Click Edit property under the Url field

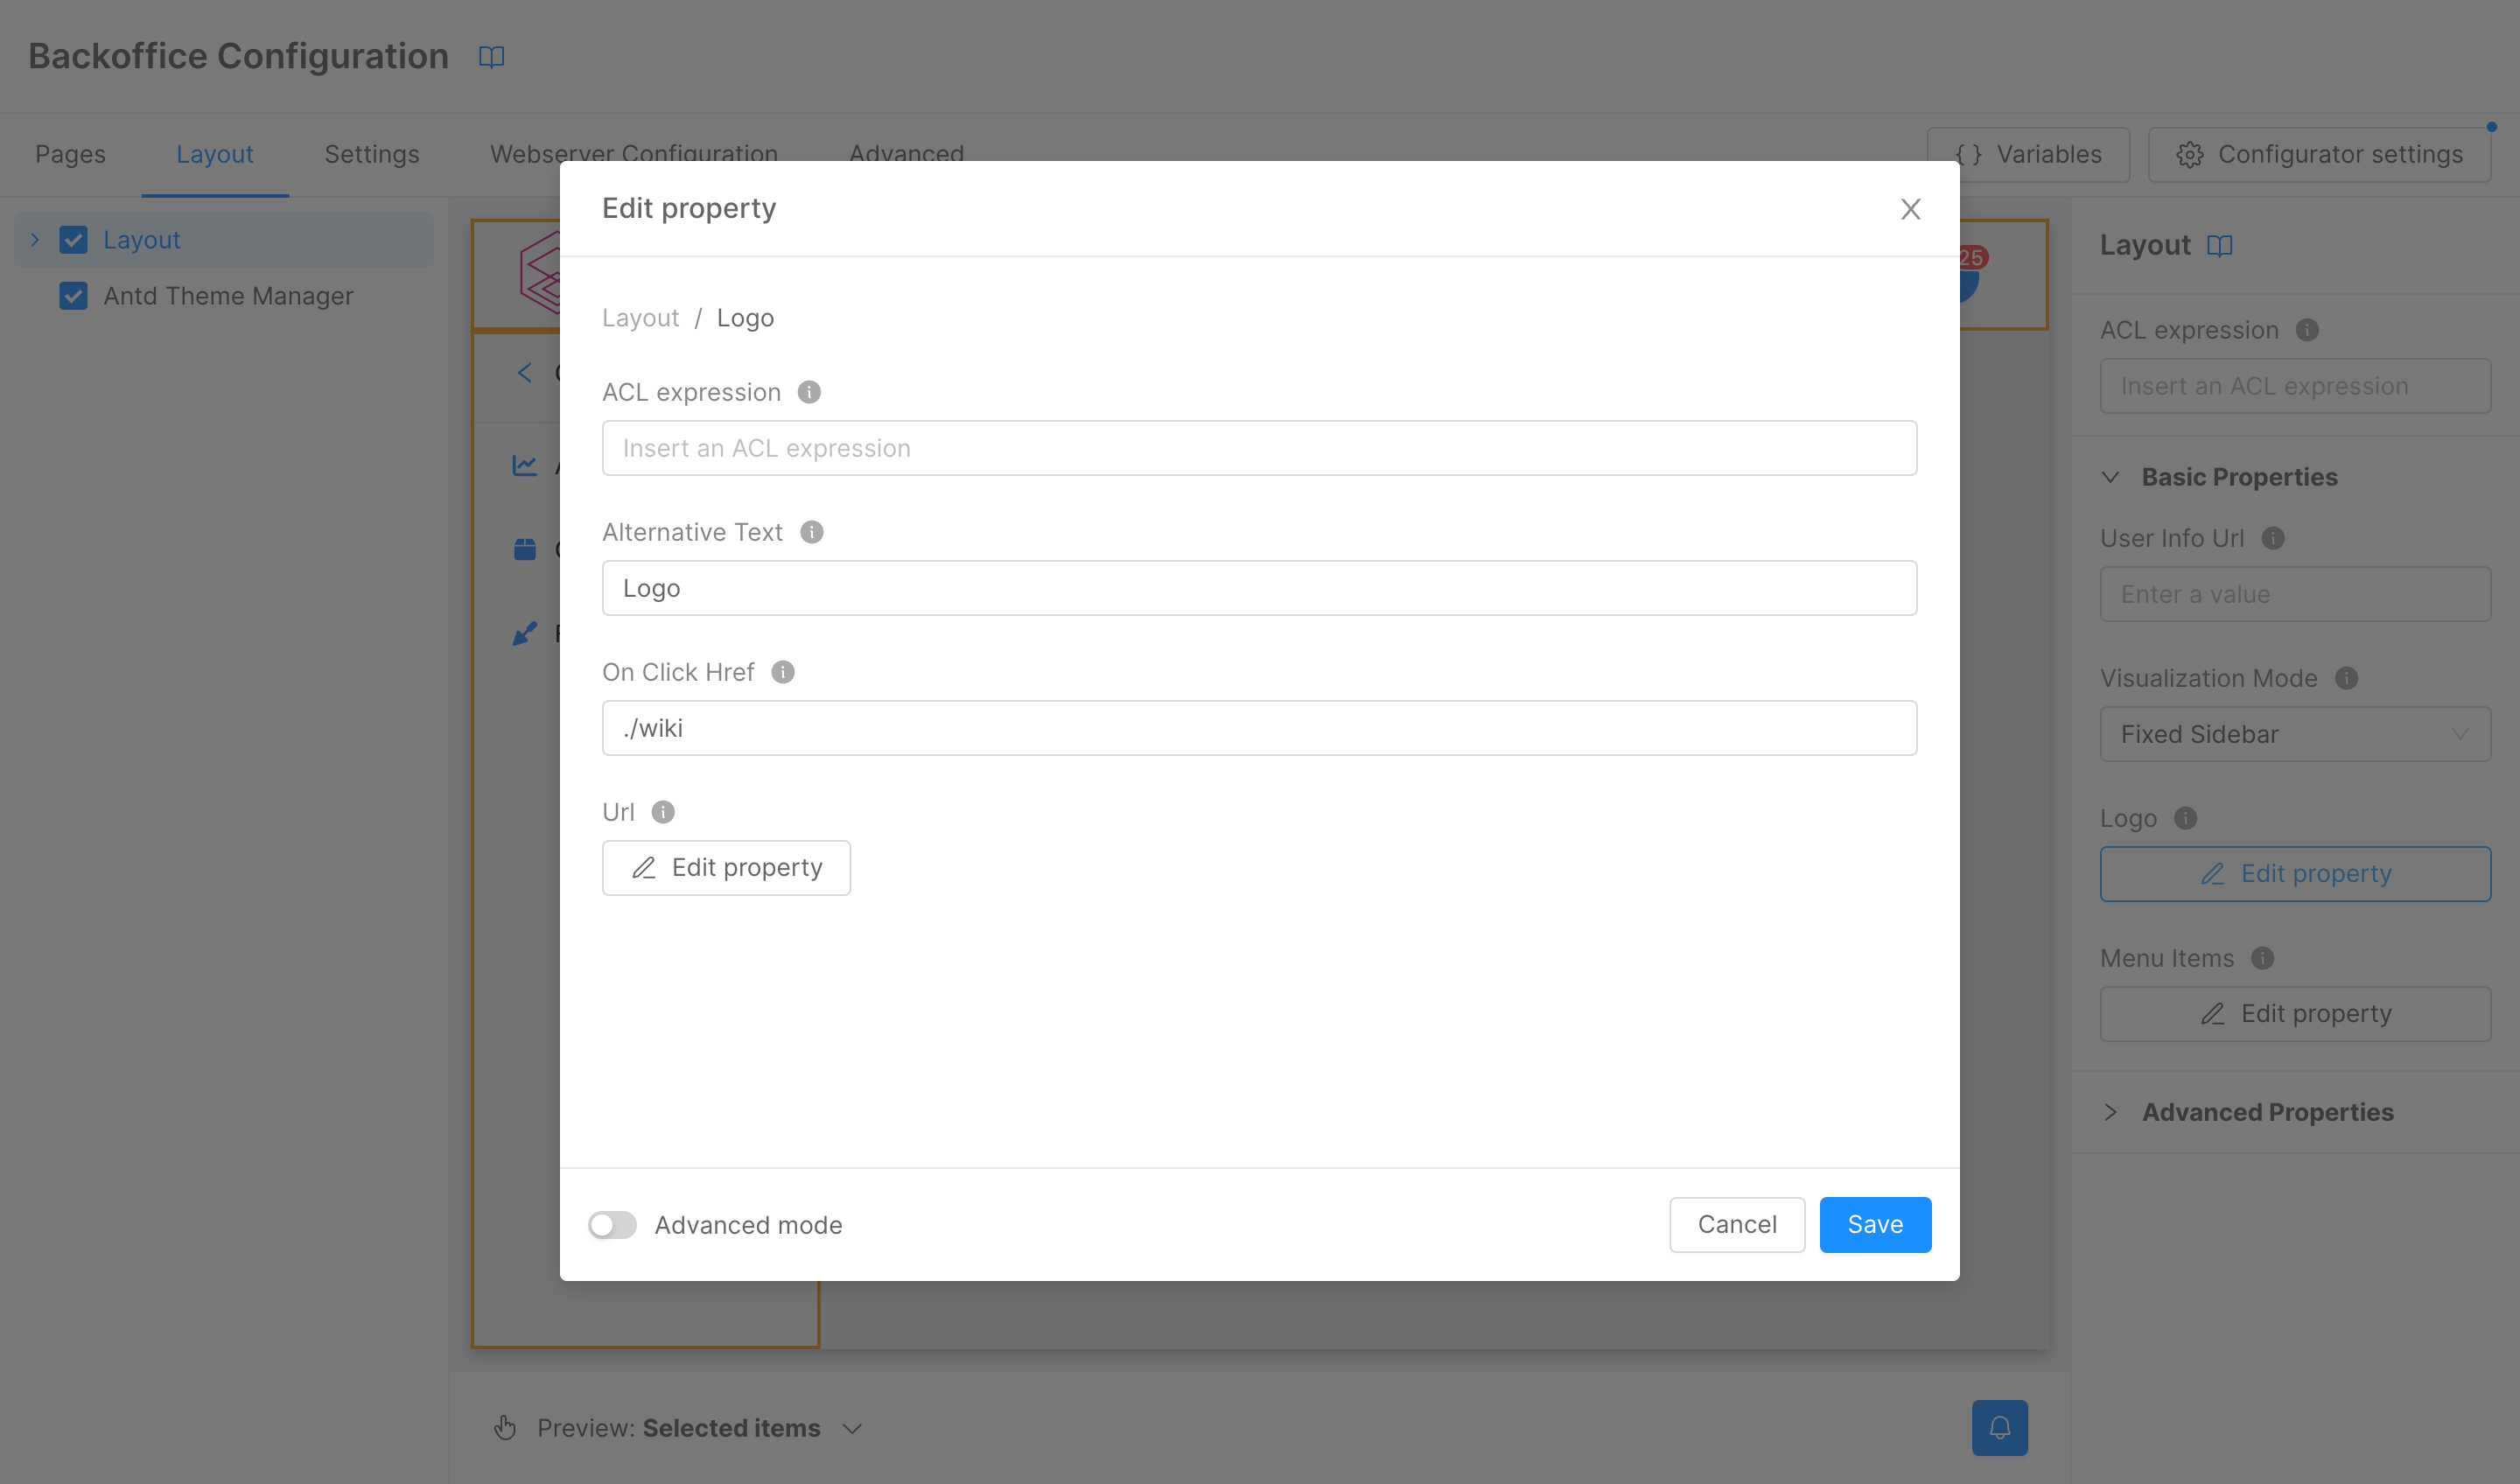pyautogui.click(x=726, y=867)
